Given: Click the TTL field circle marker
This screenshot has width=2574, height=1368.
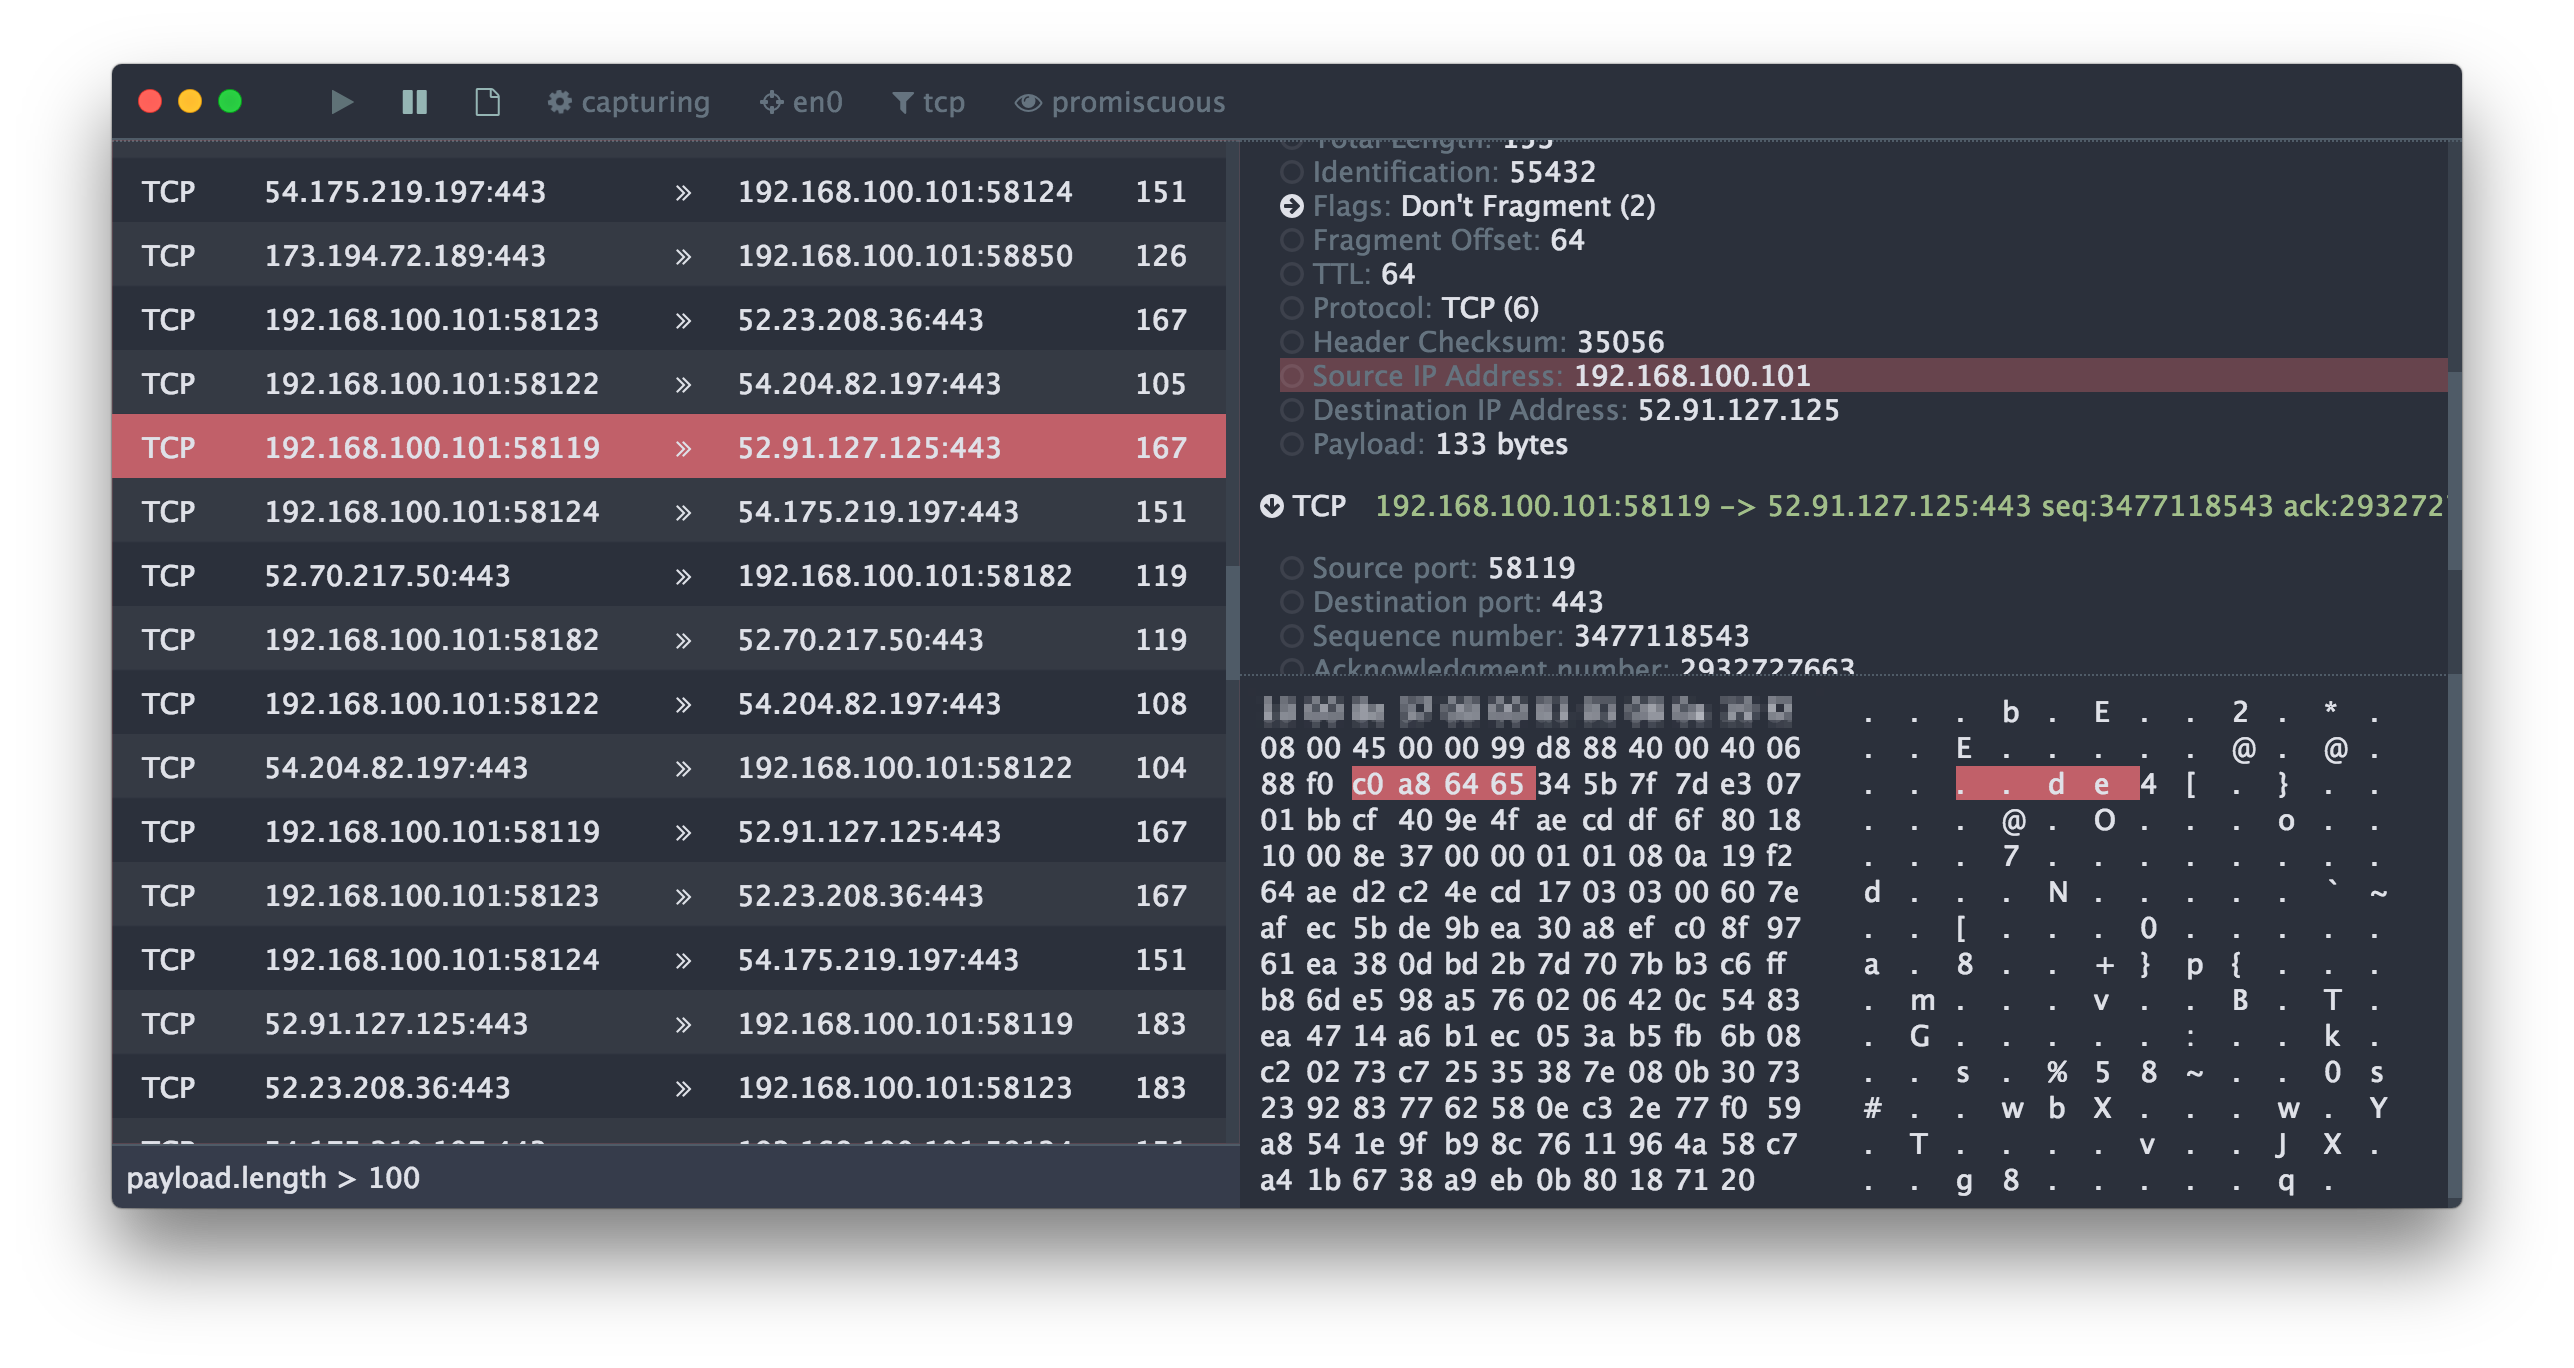Looking at the screenshot, I should coord(1292,274).
